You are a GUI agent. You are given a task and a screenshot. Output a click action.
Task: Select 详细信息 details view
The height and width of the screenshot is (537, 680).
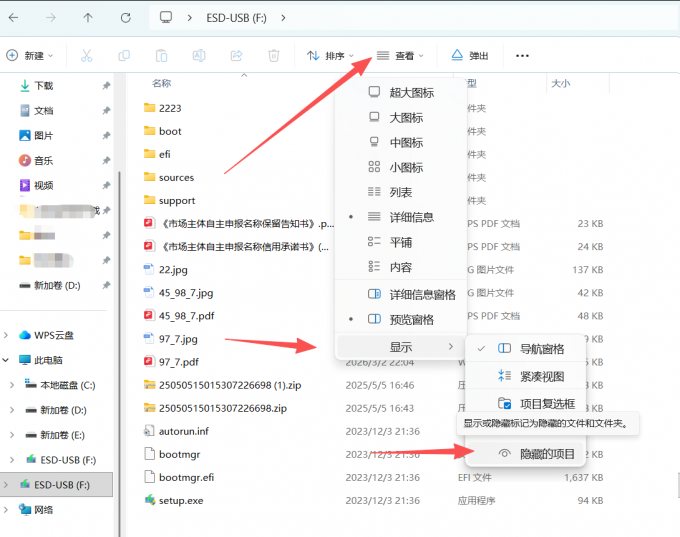click(401, 217)
